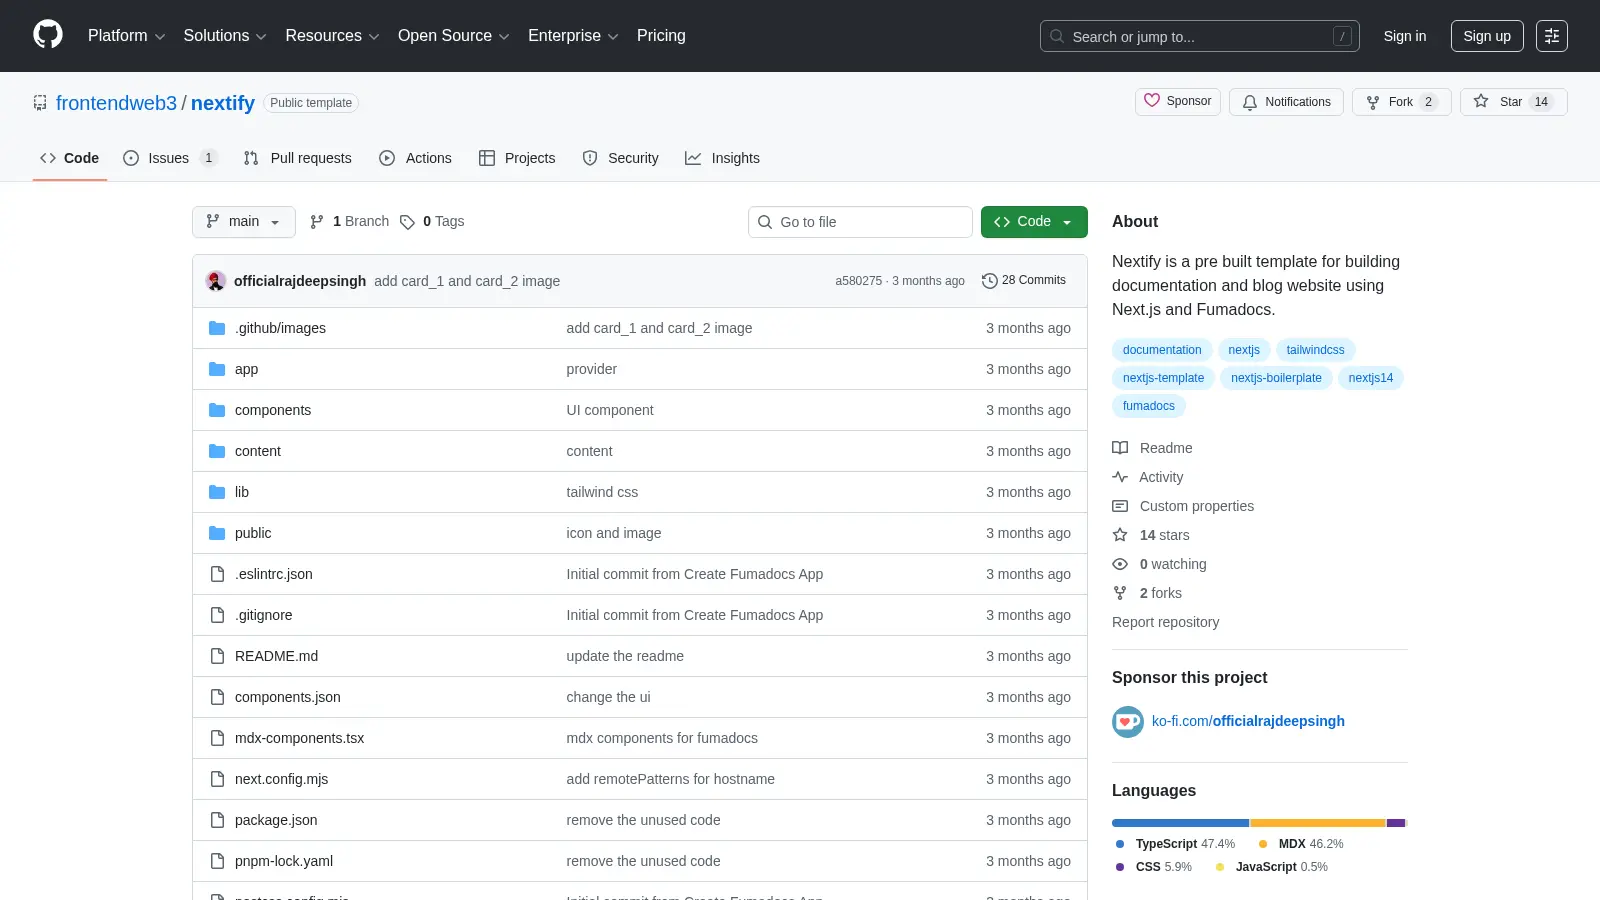Open the main branch selector dropdown
Screen dimensions: 1600x900
(x=244, y=222)
